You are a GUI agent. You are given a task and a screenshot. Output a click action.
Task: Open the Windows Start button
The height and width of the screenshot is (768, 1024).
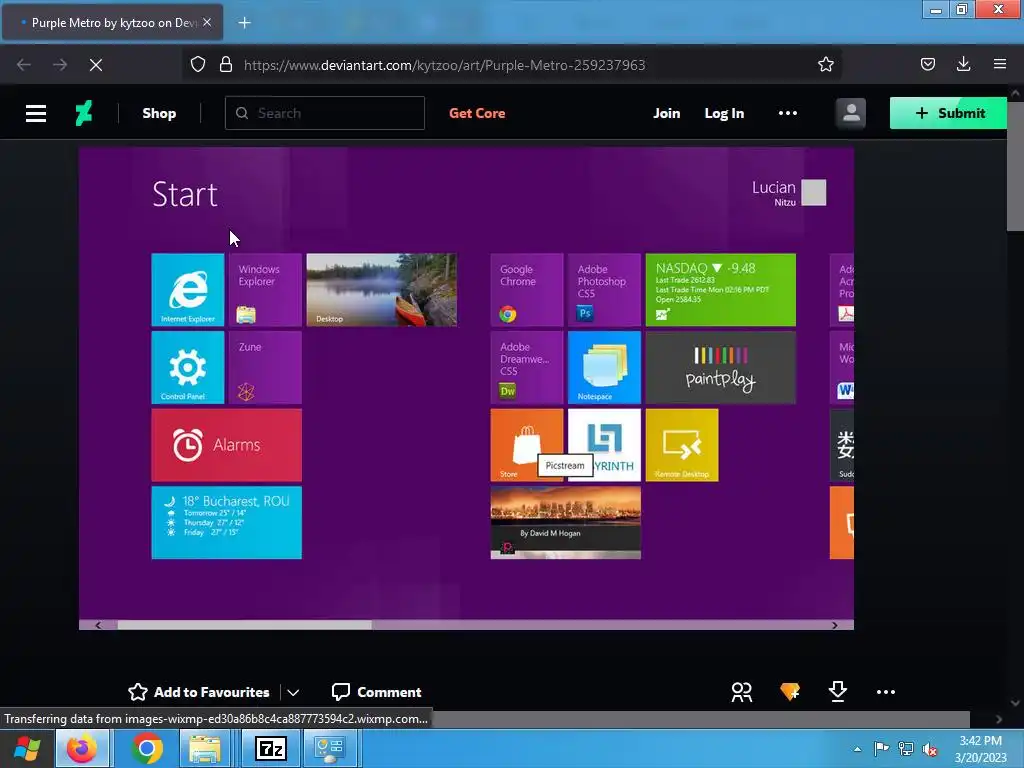coord(27,748)
